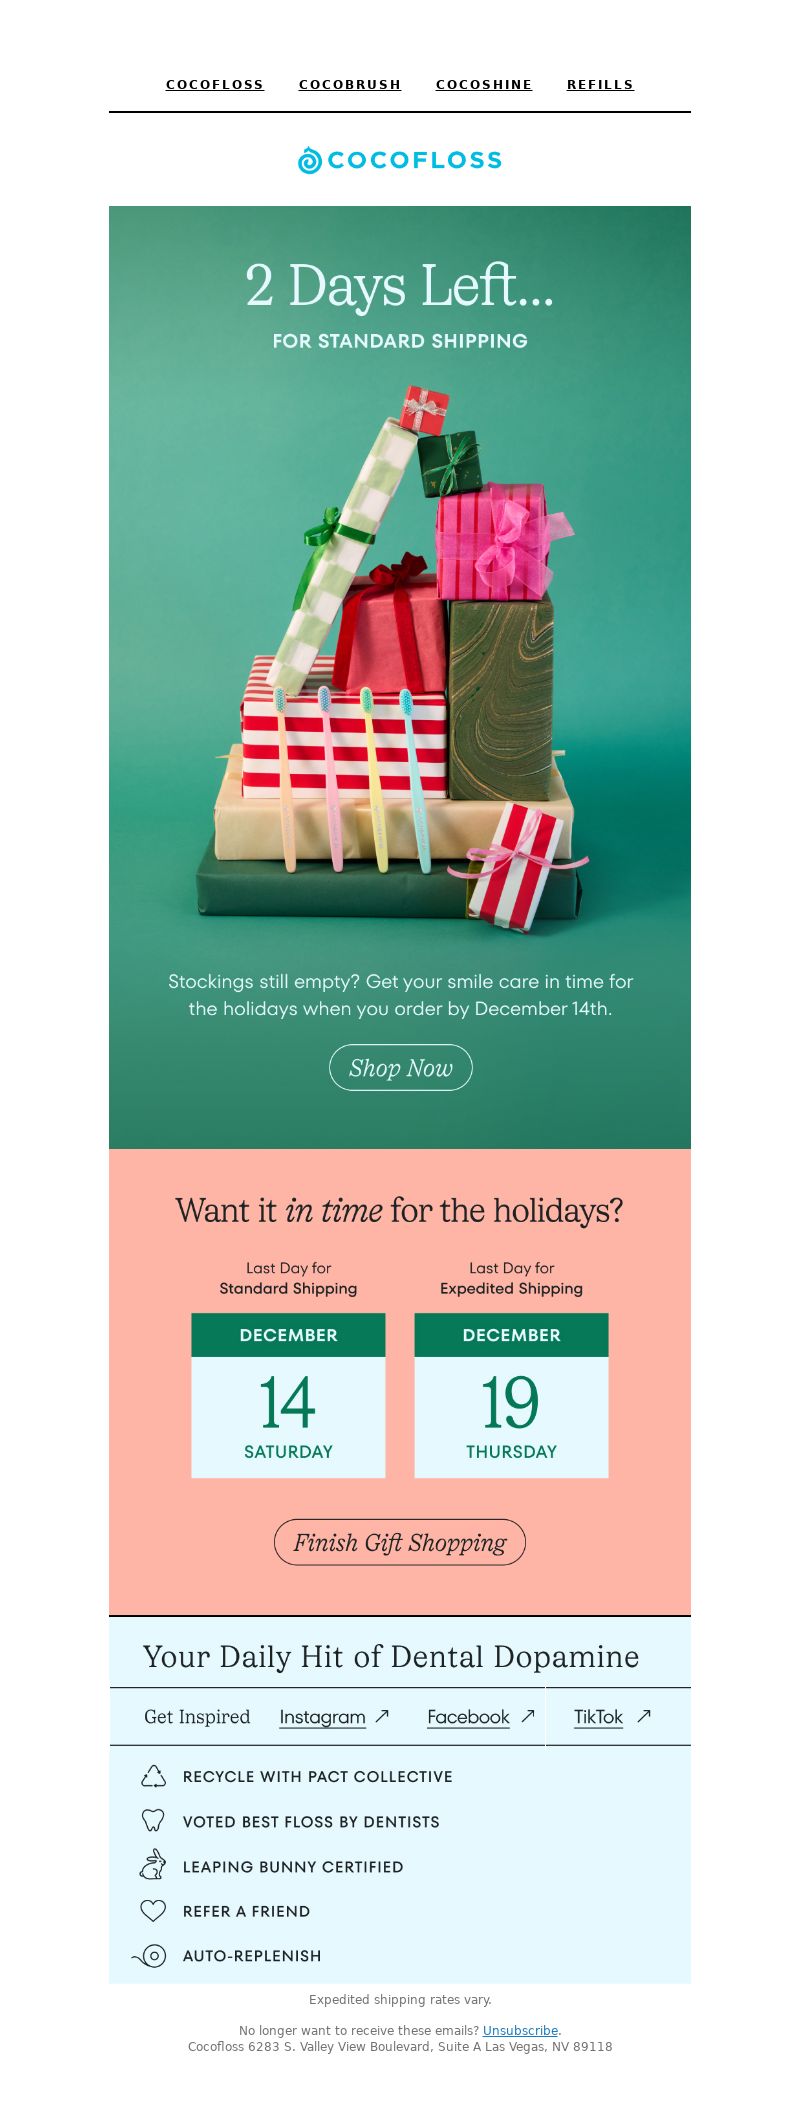Click the Cocofloss swirl logo icon
800x2113 pixels.
(x=310, y=160)
